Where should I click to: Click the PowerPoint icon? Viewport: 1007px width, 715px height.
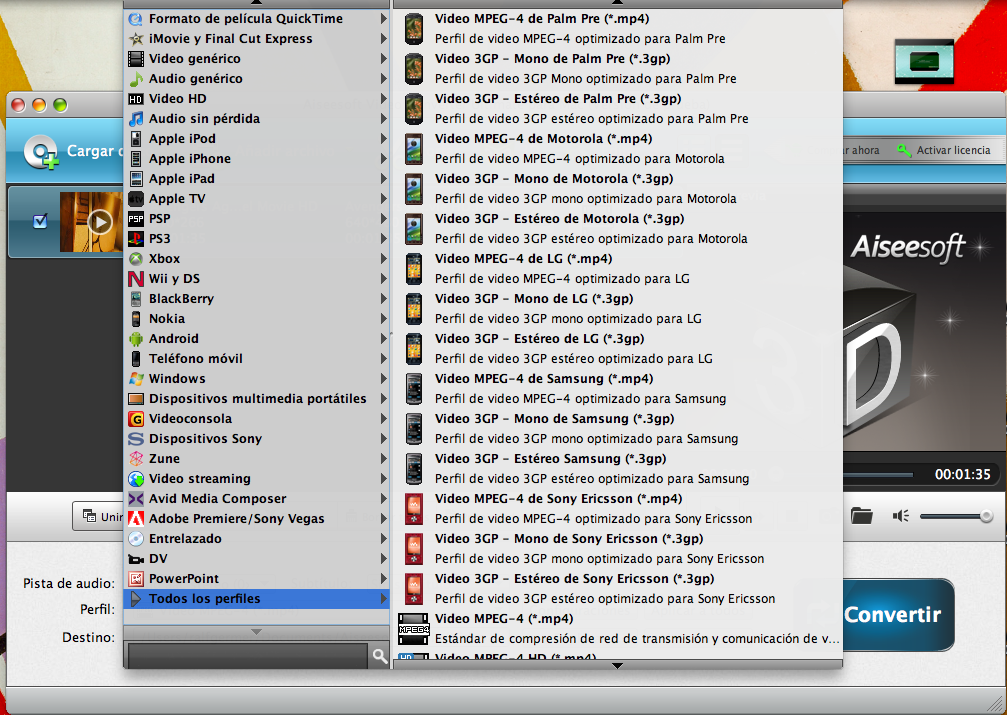point(136,579)
